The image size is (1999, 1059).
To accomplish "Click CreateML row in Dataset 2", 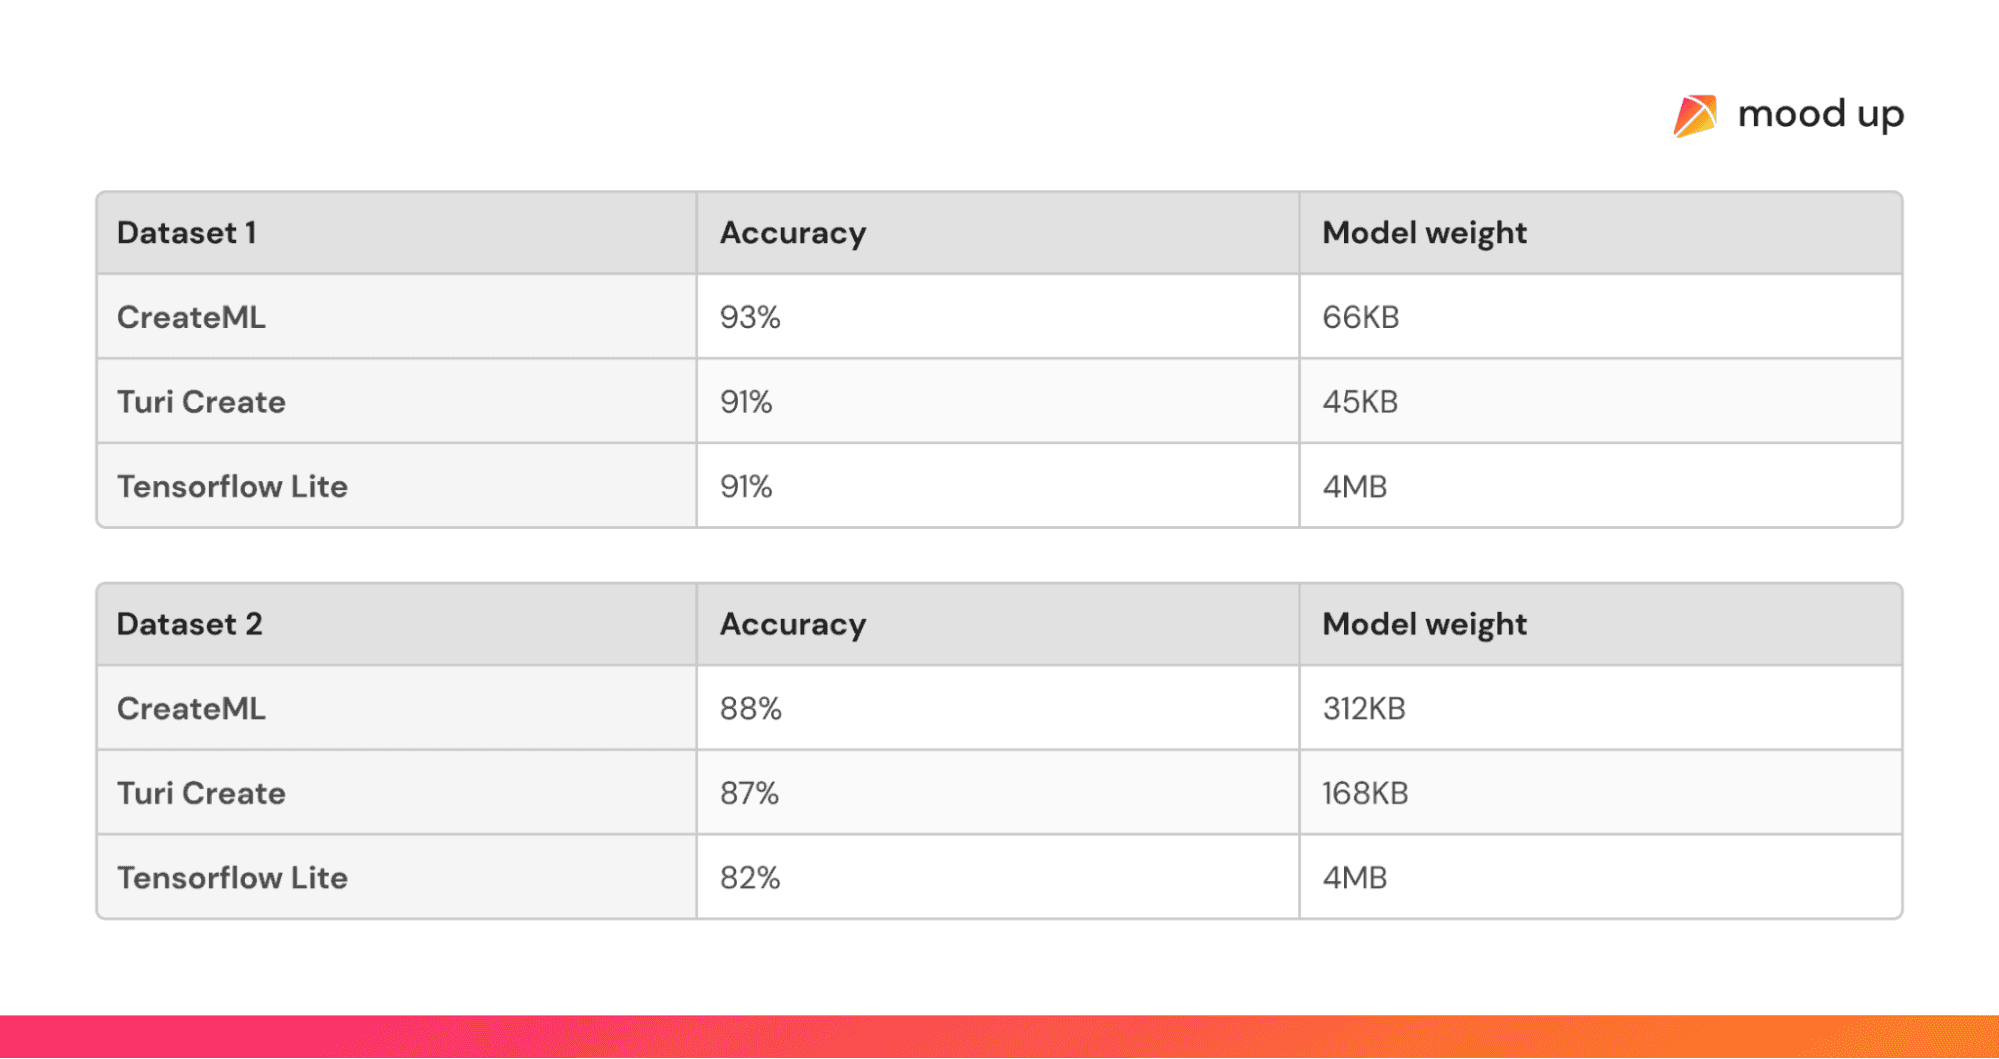I will click(191, 708).
